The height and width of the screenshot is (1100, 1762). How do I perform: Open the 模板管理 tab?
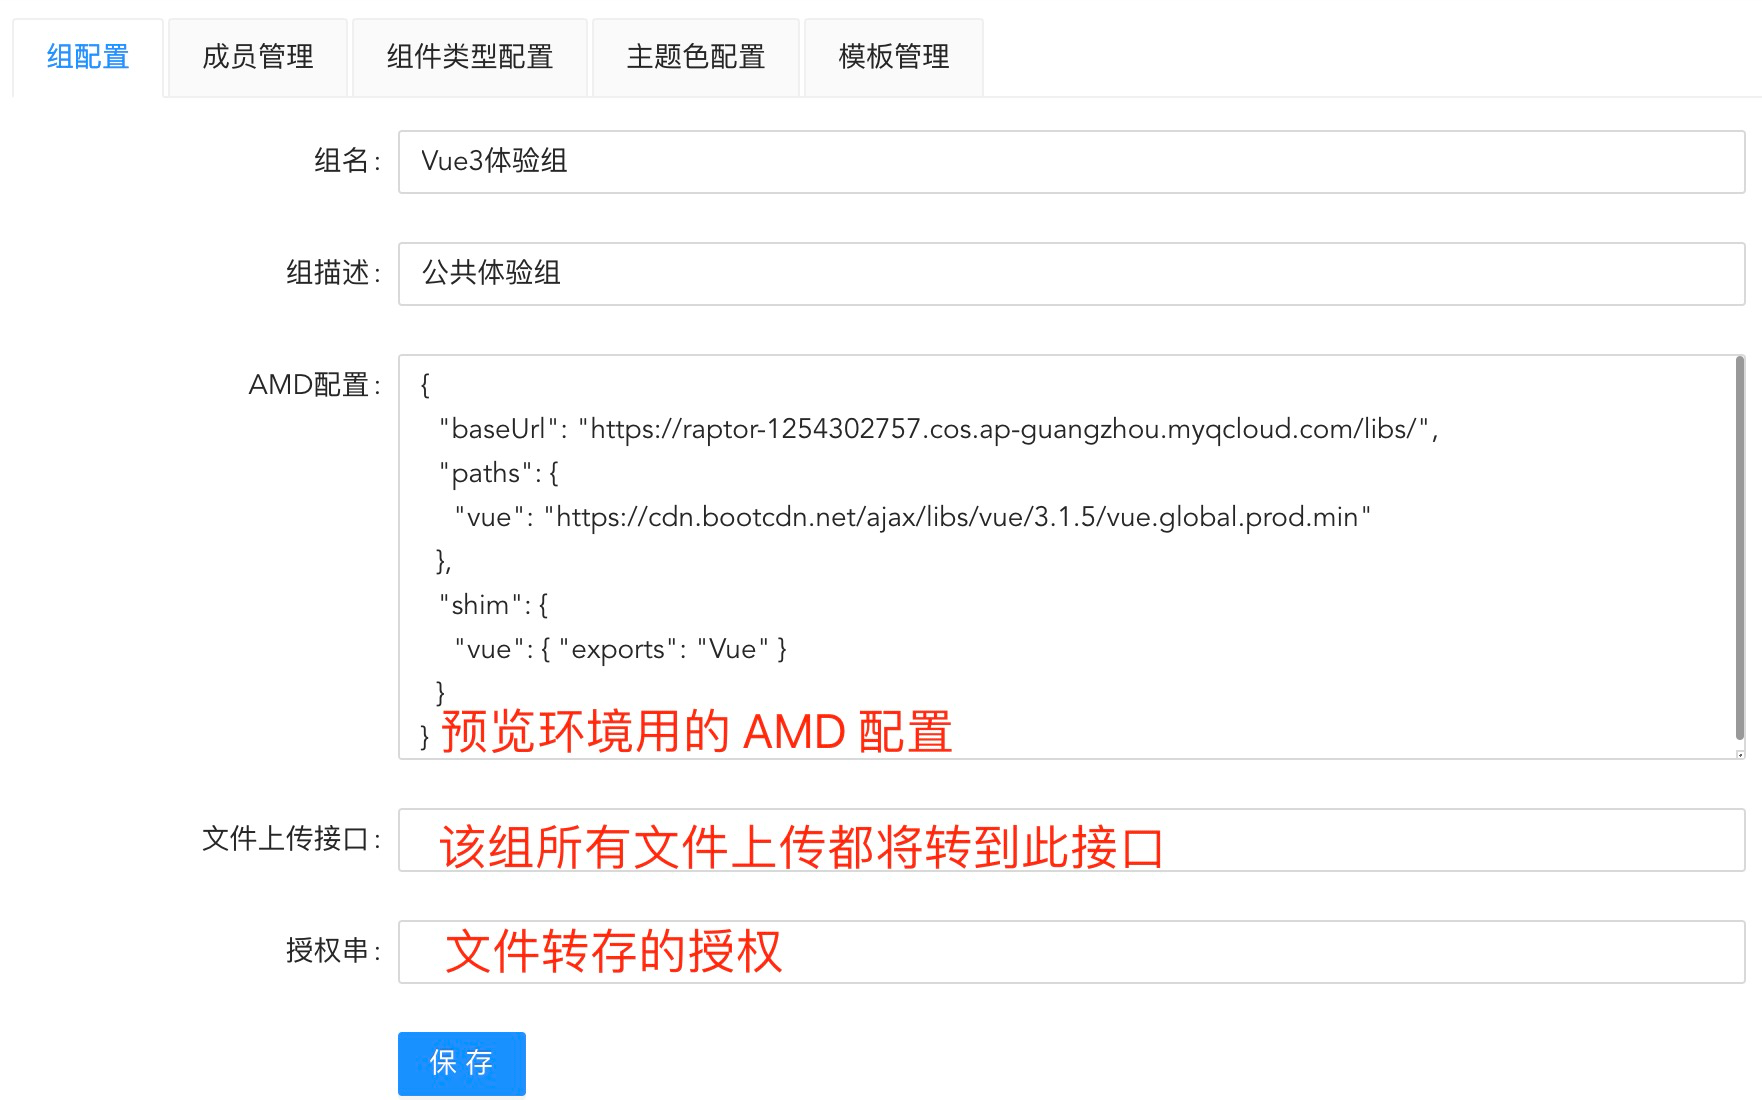(894, 57)
